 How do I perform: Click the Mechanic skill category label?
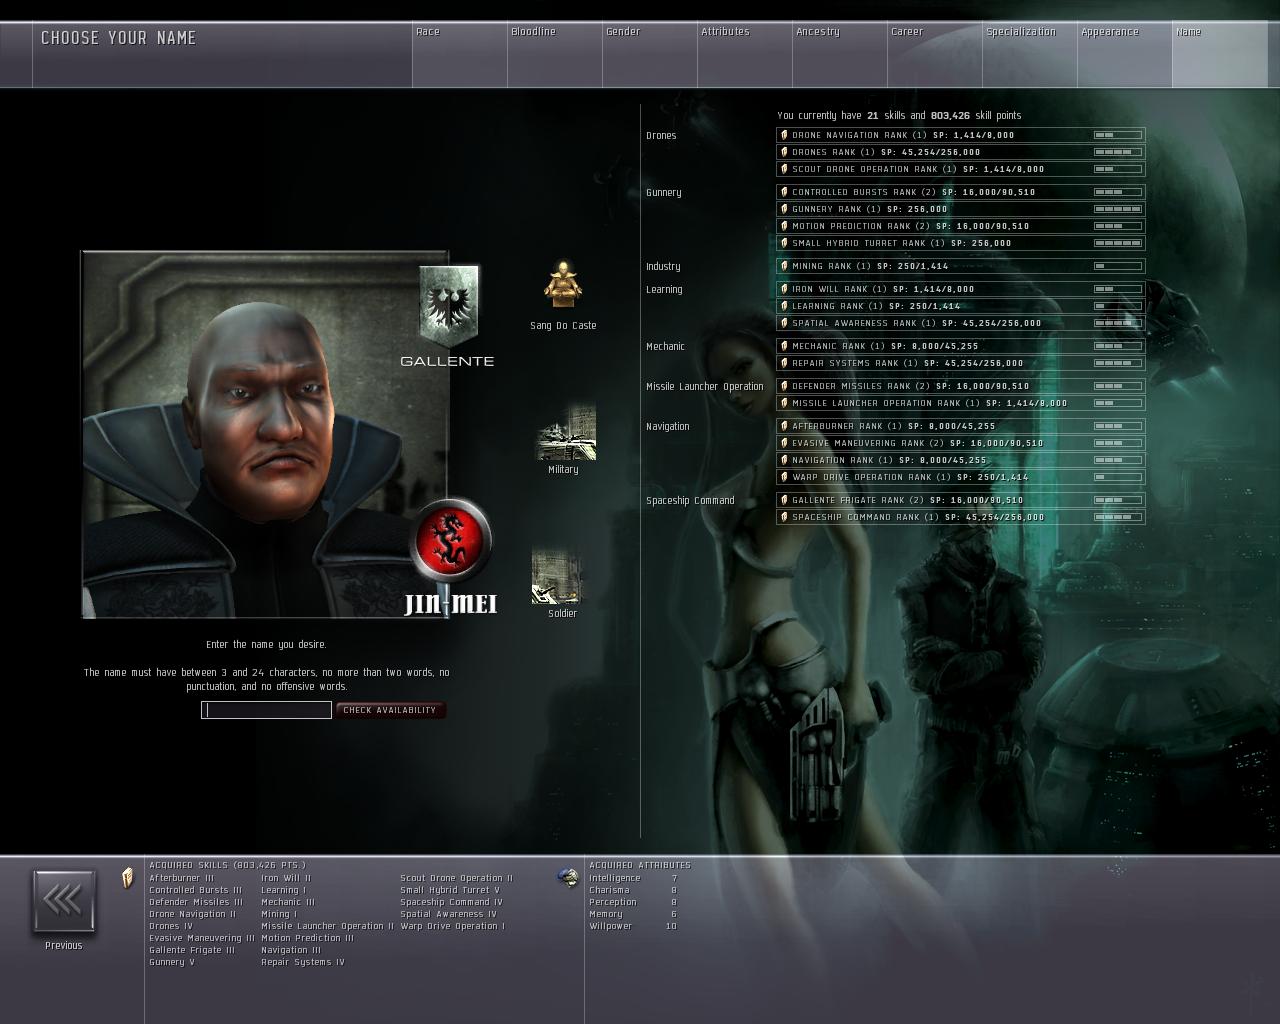[x=665, y=347]
